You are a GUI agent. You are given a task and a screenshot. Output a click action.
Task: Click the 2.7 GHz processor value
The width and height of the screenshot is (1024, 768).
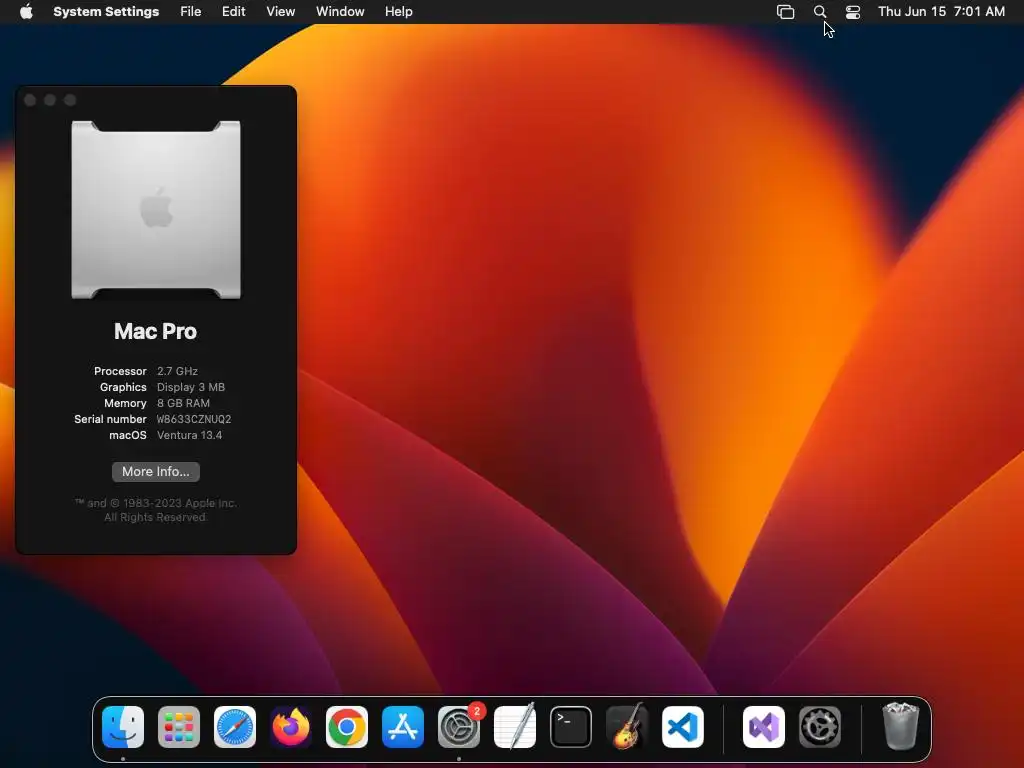tap(177, 371)
